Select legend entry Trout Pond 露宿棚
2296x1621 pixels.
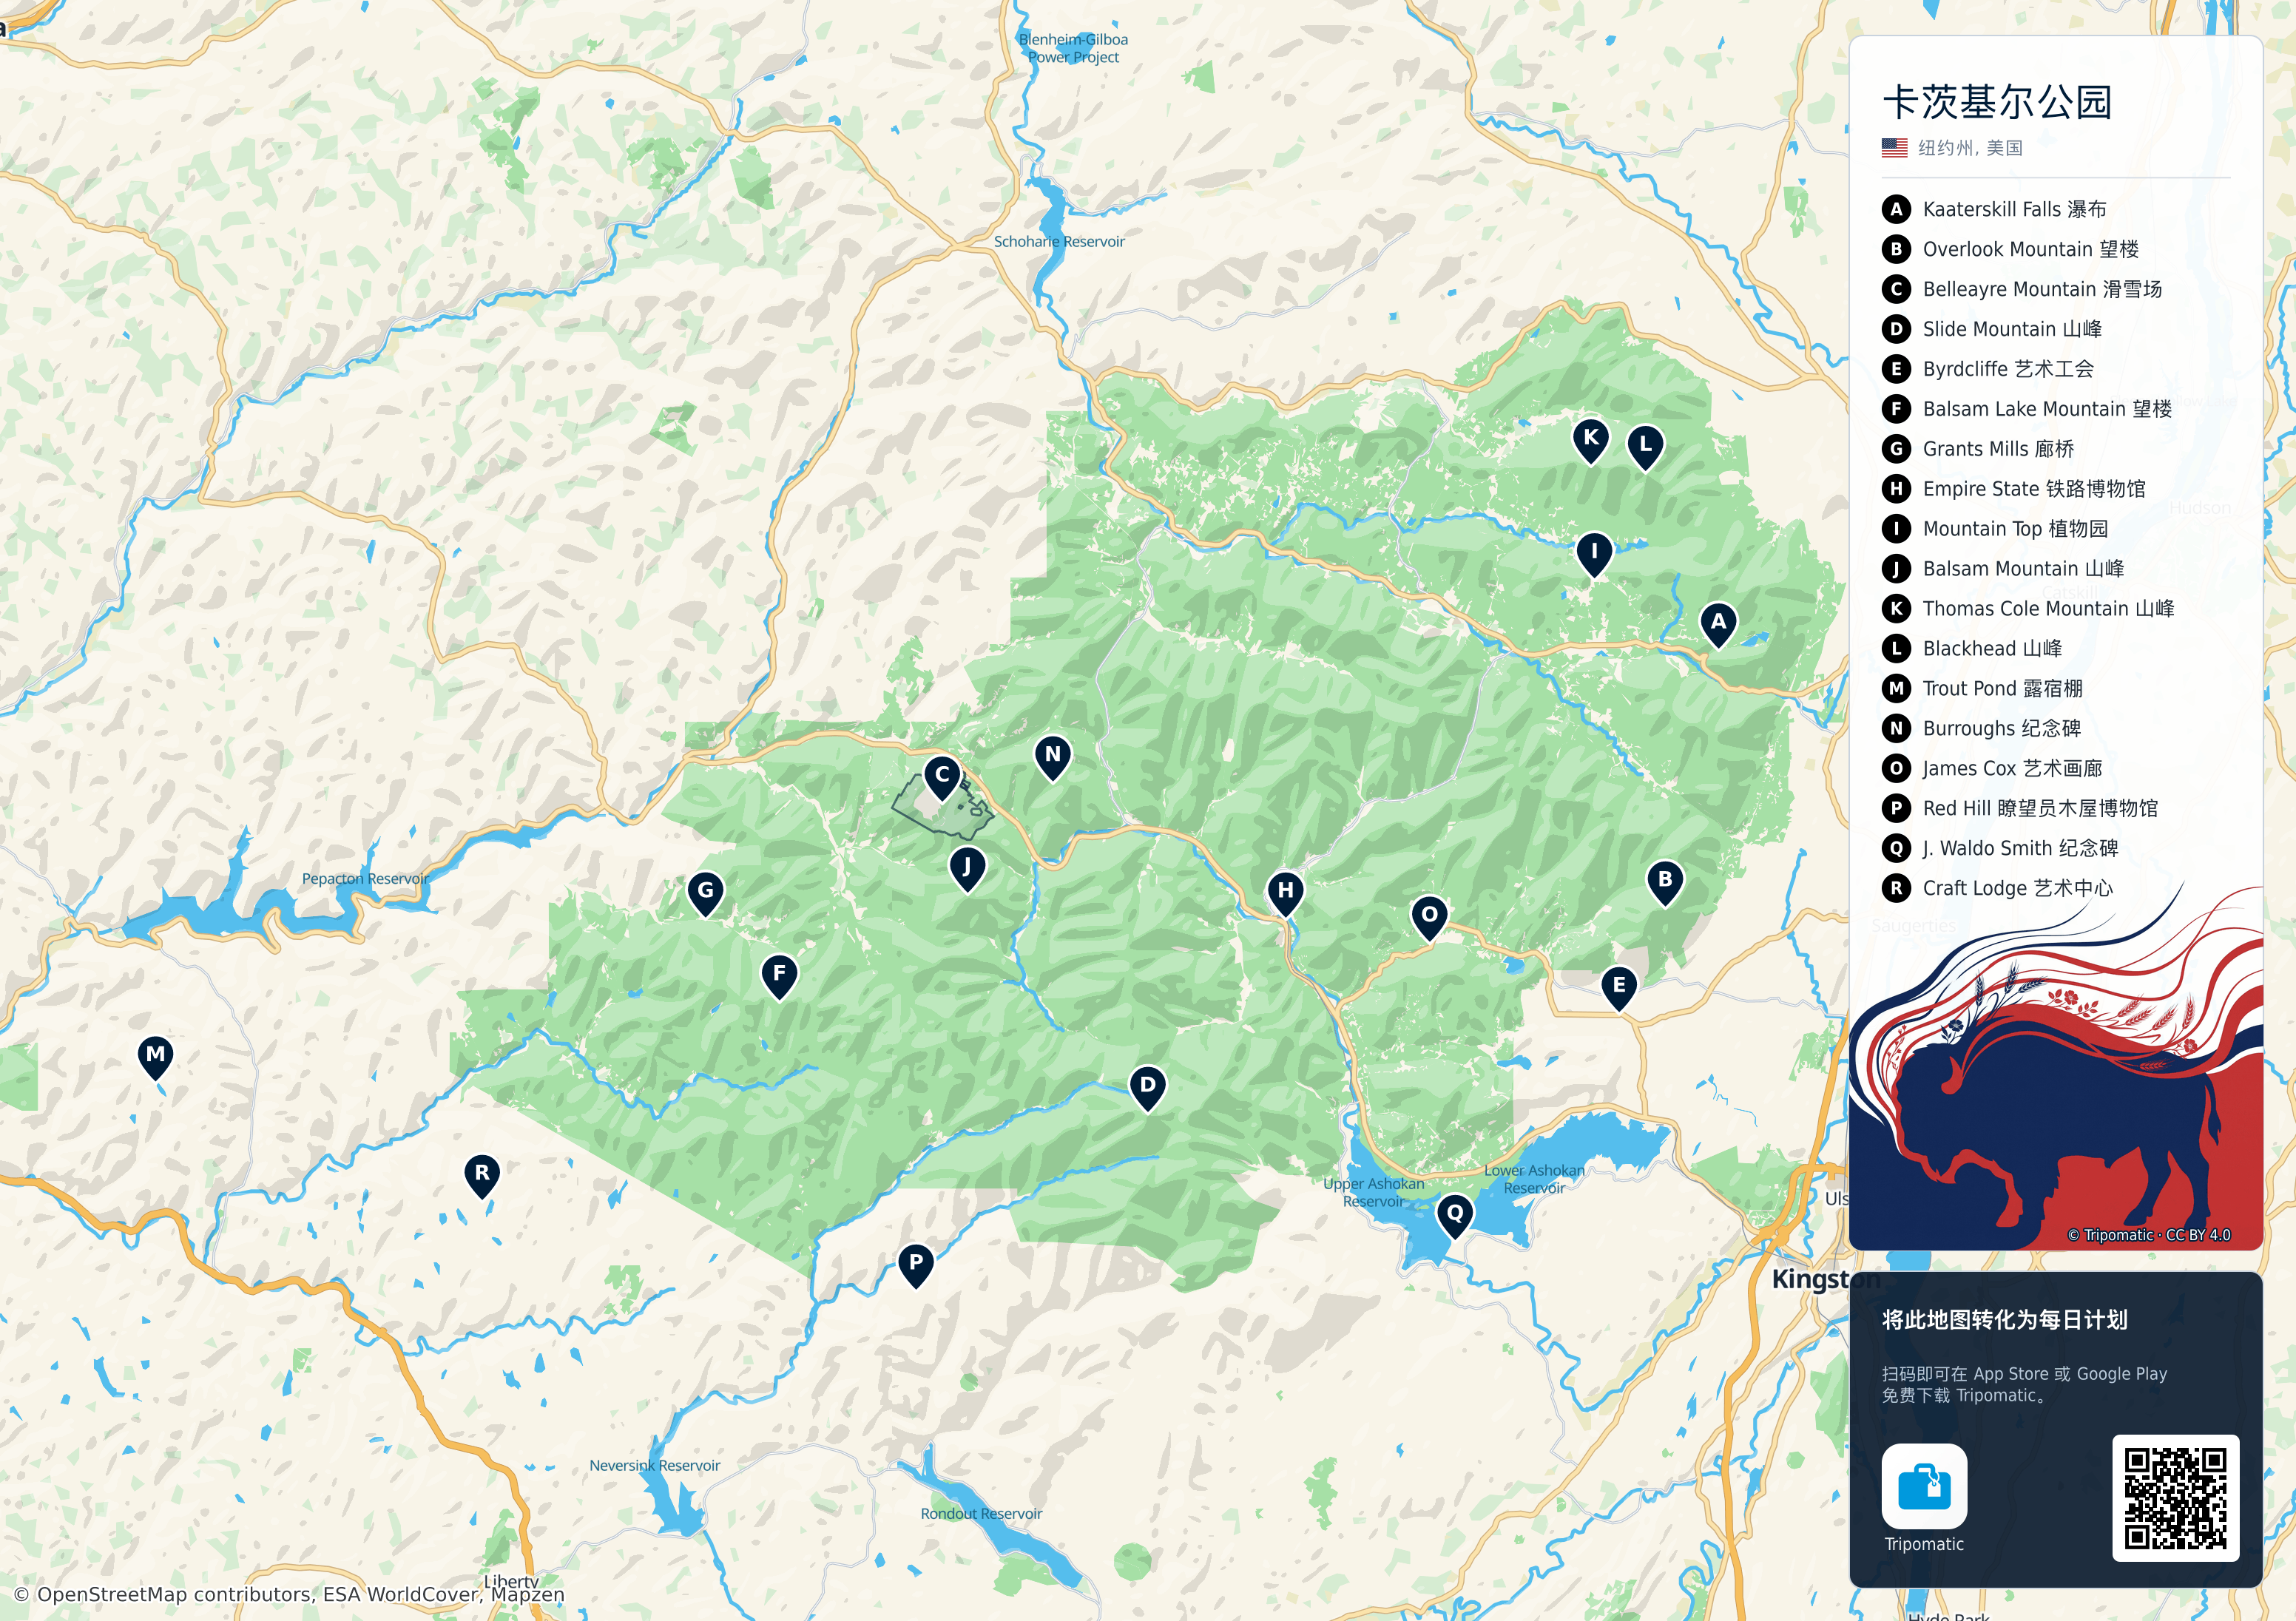[1983, 689]
